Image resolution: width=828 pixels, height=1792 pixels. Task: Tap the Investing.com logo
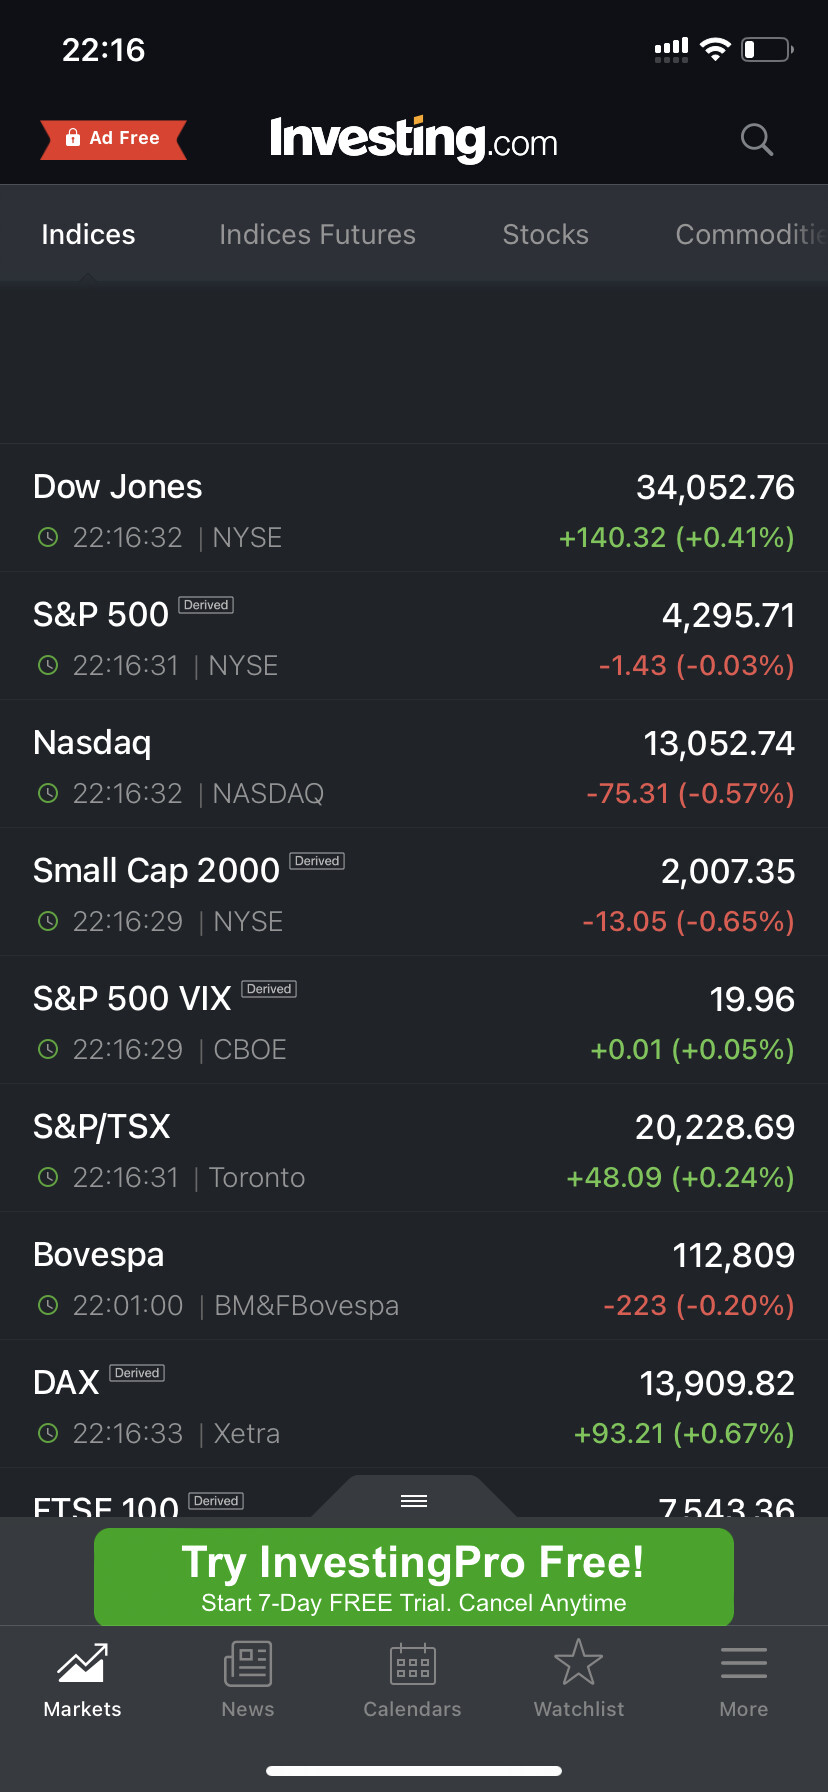[413, 139]
